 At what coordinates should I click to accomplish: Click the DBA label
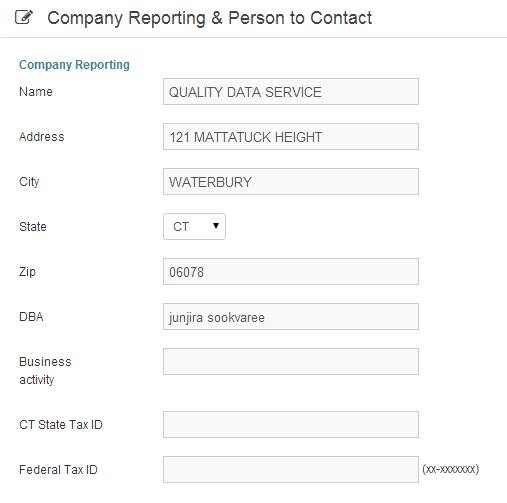coord(31,317)
